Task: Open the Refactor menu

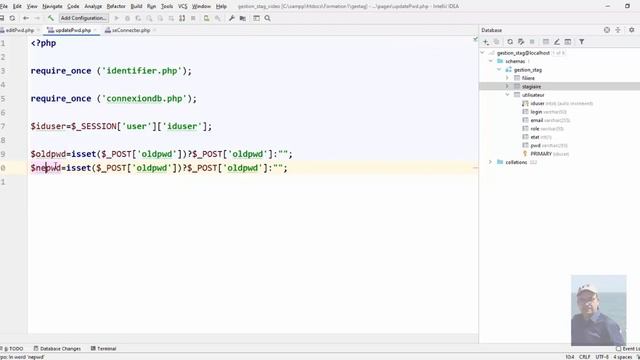Action: click(116, 6)
